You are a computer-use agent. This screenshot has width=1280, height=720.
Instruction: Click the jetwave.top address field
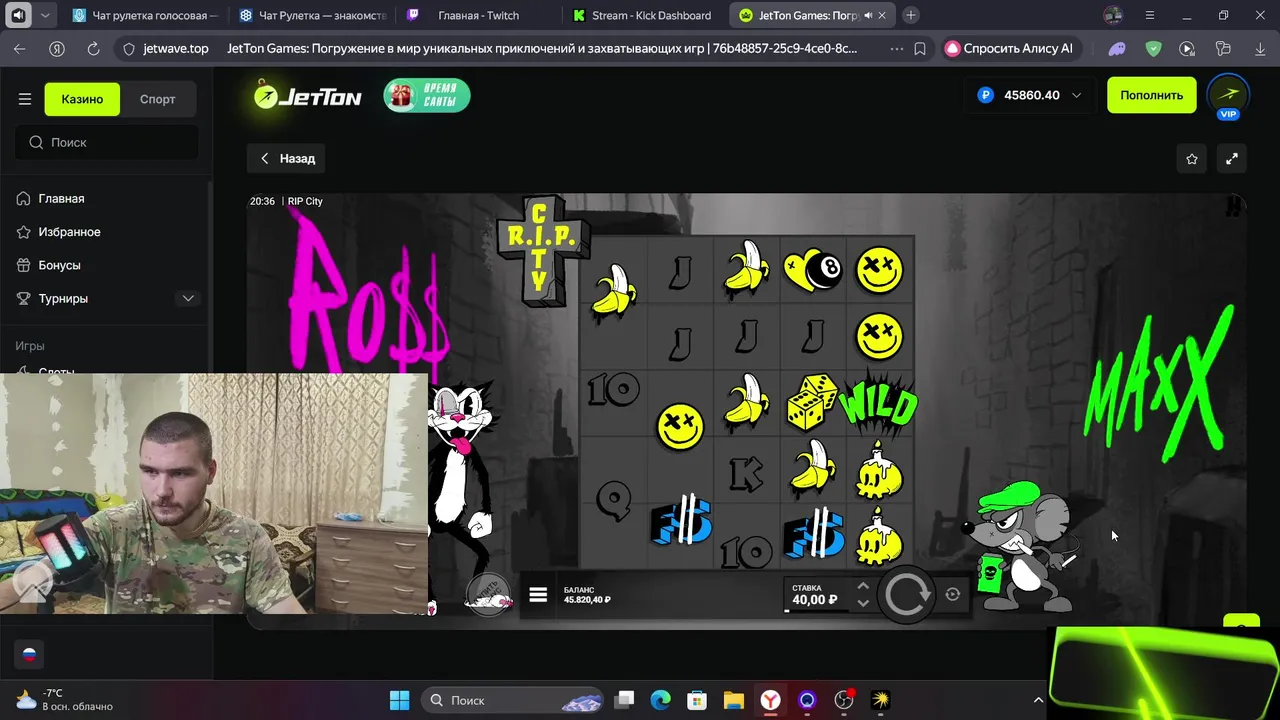click(x=175, y=48)
